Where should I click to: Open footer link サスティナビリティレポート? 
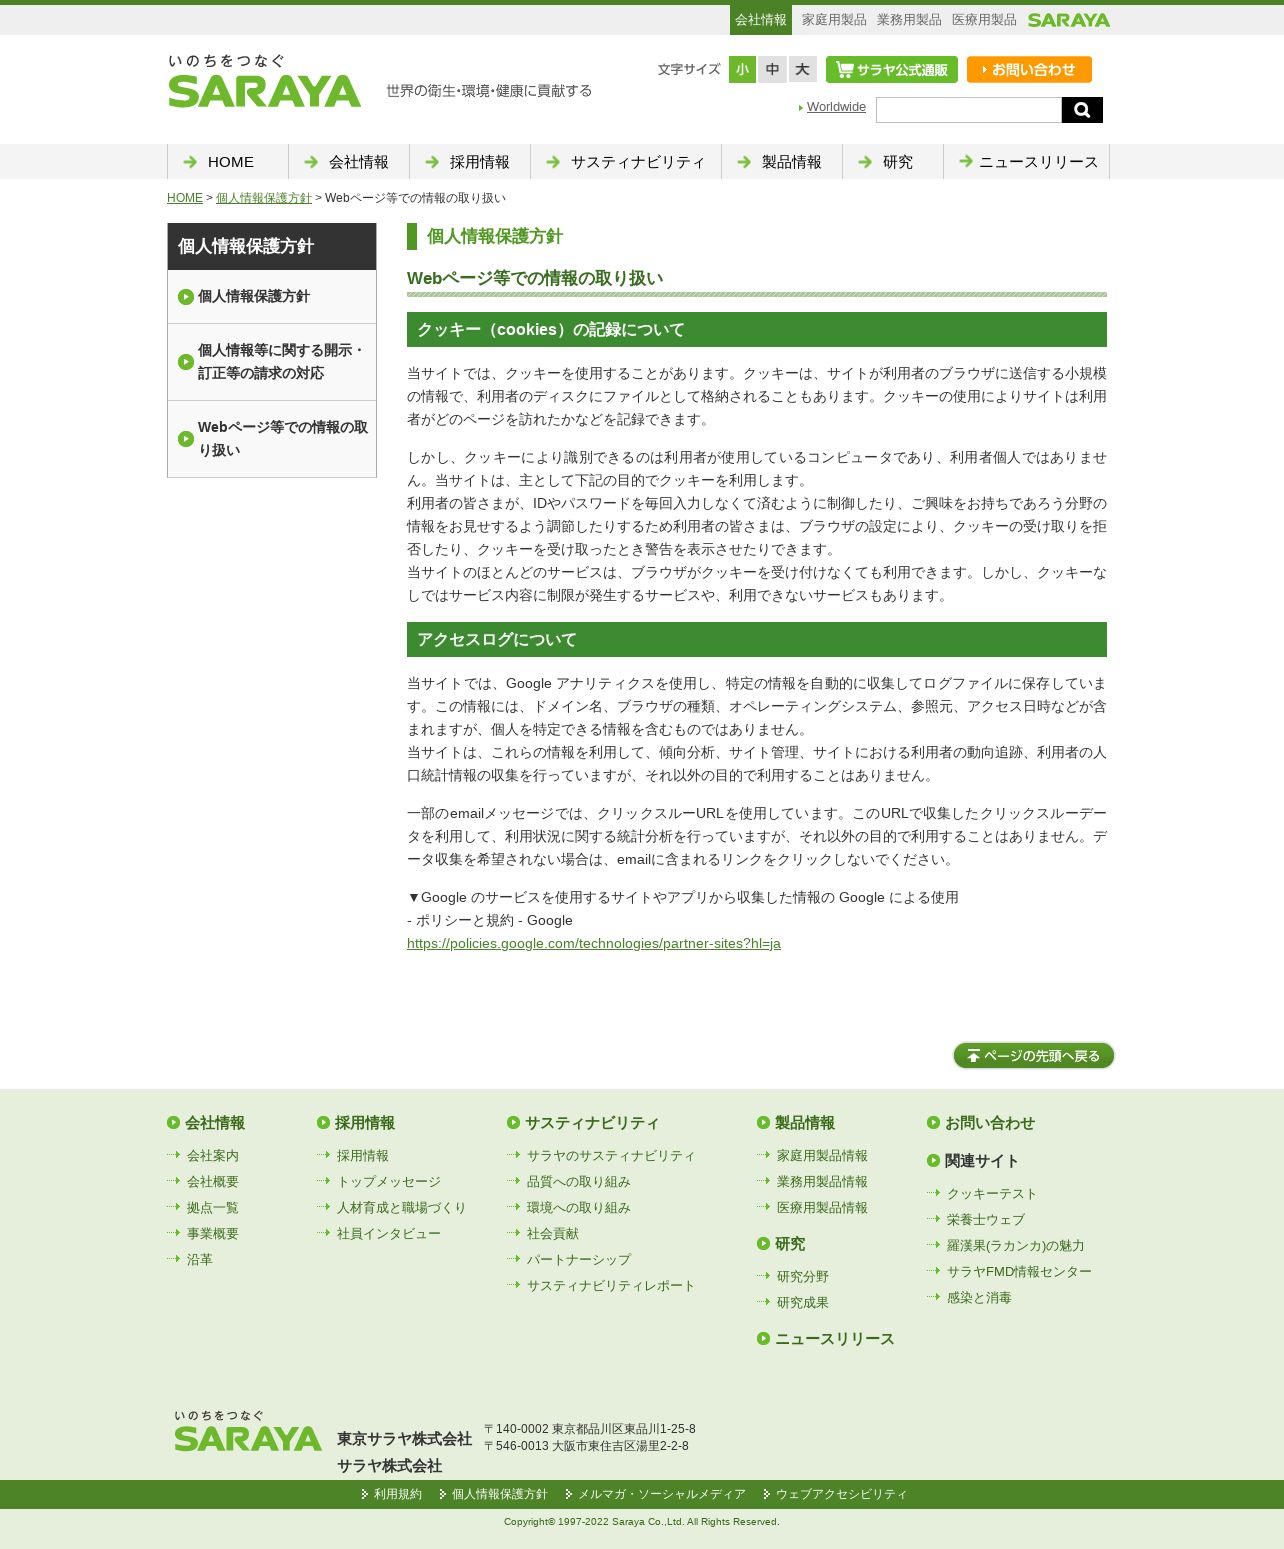point(611,1285)
